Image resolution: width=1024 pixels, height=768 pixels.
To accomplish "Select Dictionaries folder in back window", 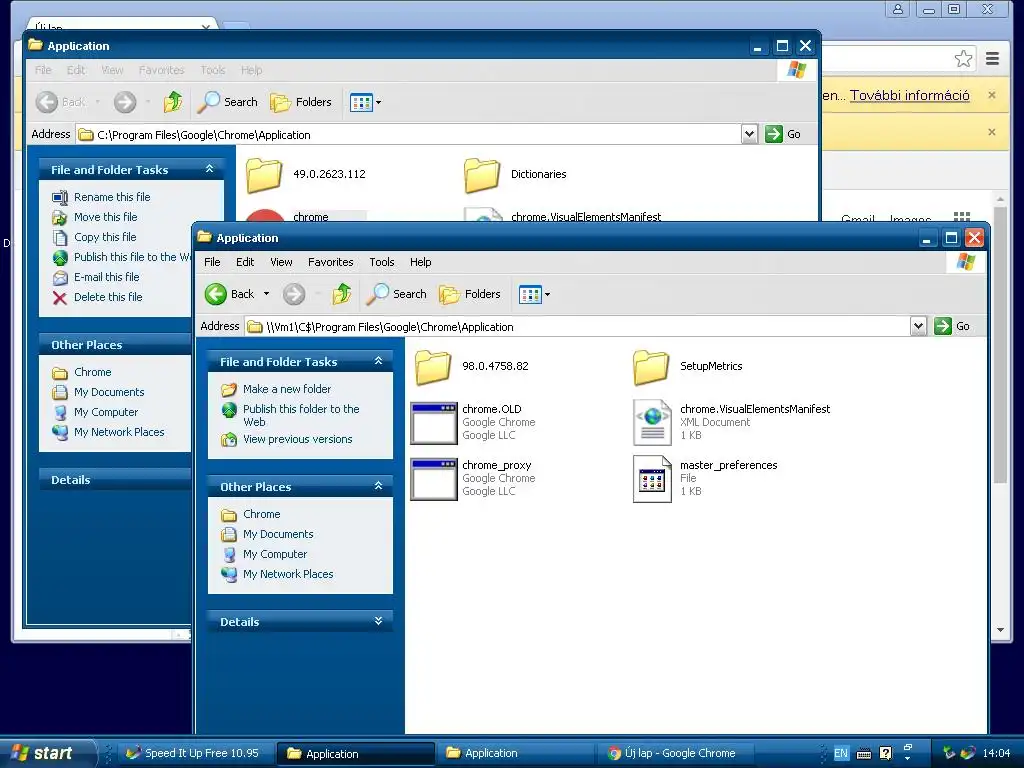I will [x=515, y=174].
